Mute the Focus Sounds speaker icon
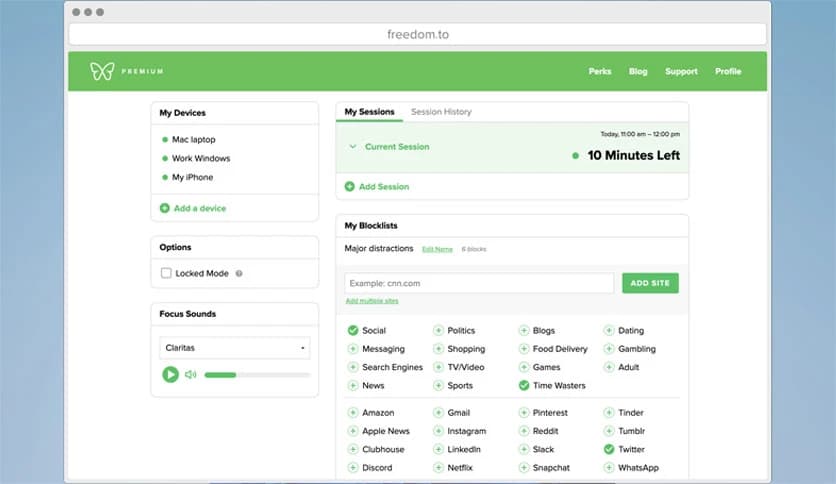Viewport: 836px width, 484px height. pos(190,375)
